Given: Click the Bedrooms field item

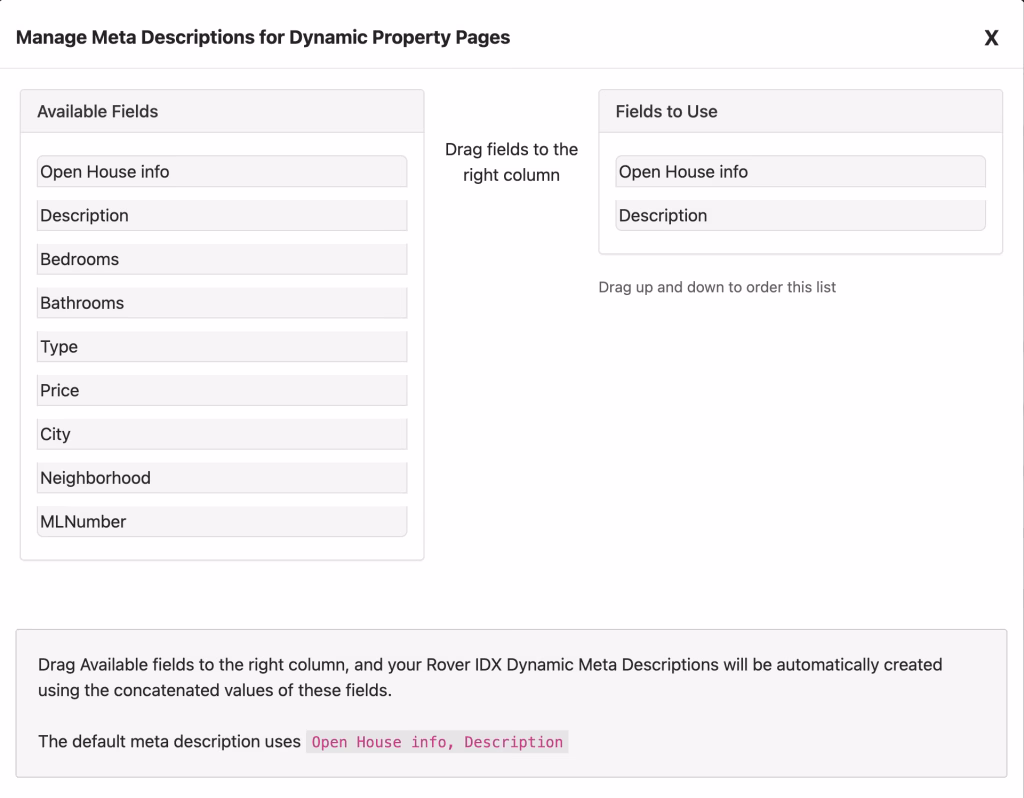Looking at the screenshot, I should pyautogui.click(x=222, y=259).
